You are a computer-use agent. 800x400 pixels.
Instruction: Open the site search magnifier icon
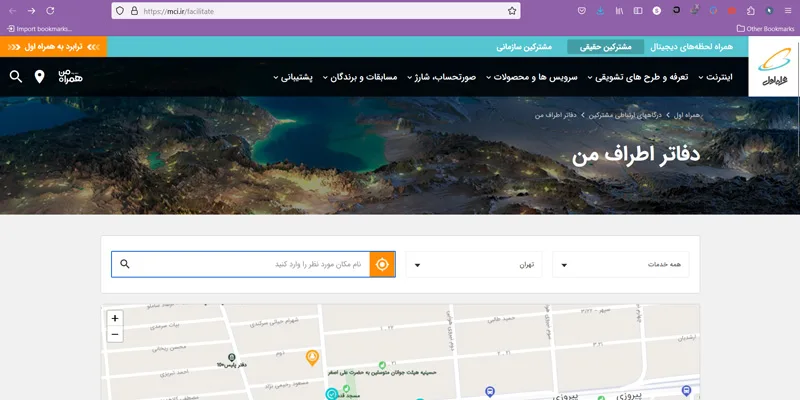pyautogui.click(x=16, y=77)
